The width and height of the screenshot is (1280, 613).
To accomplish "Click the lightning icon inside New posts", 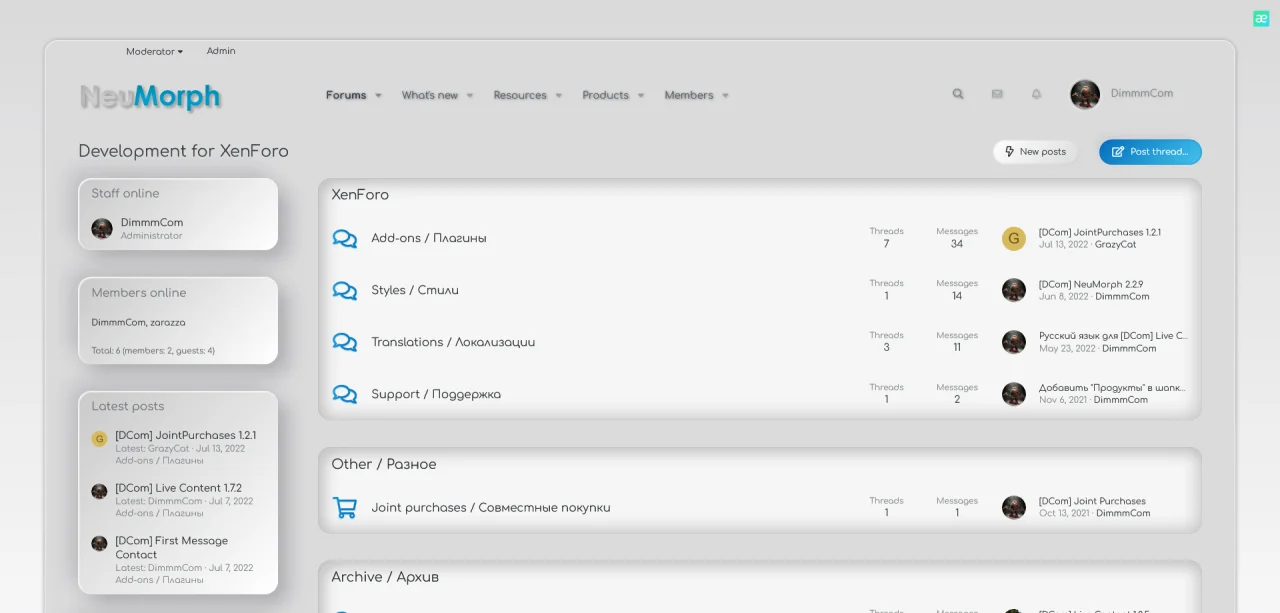I will coord(1009,151).
